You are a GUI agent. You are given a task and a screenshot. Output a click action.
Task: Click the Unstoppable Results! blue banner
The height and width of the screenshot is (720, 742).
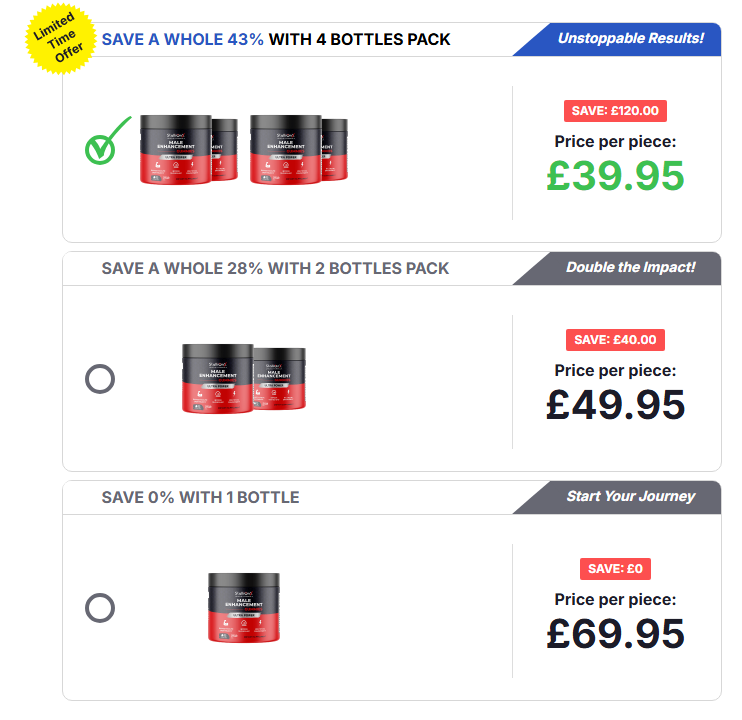(617, 39)
